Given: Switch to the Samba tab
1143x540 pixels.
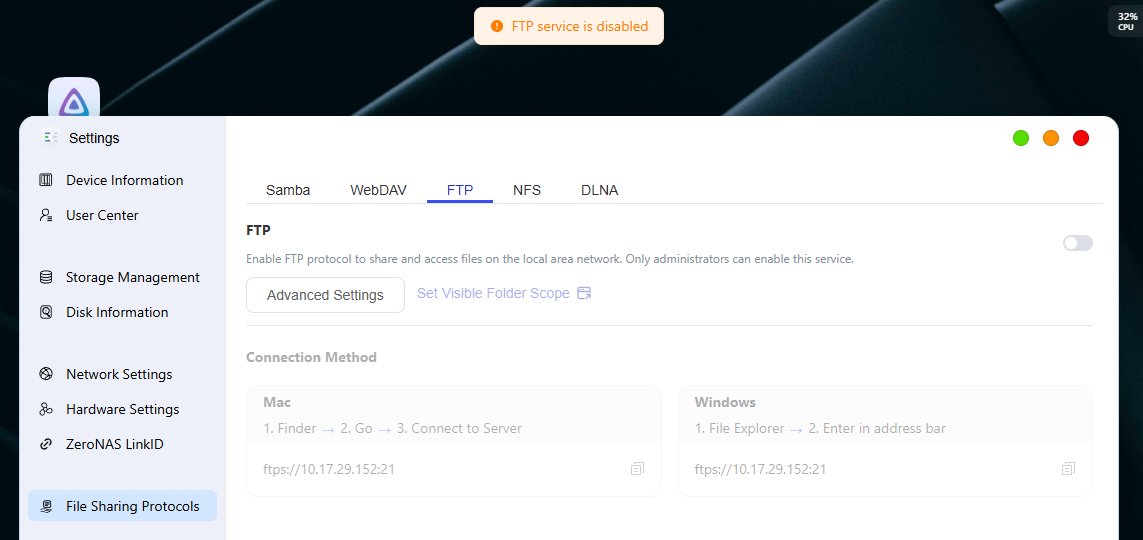Looking at the screenshot, I should tap(288, 190).
